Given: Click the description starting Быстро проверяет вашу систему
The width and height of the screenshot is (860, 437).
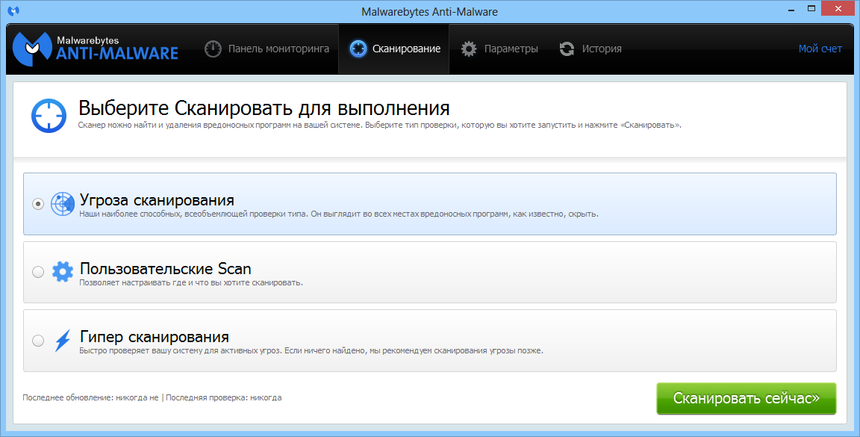Looking at the screenshot, I should tap(312, 351).
